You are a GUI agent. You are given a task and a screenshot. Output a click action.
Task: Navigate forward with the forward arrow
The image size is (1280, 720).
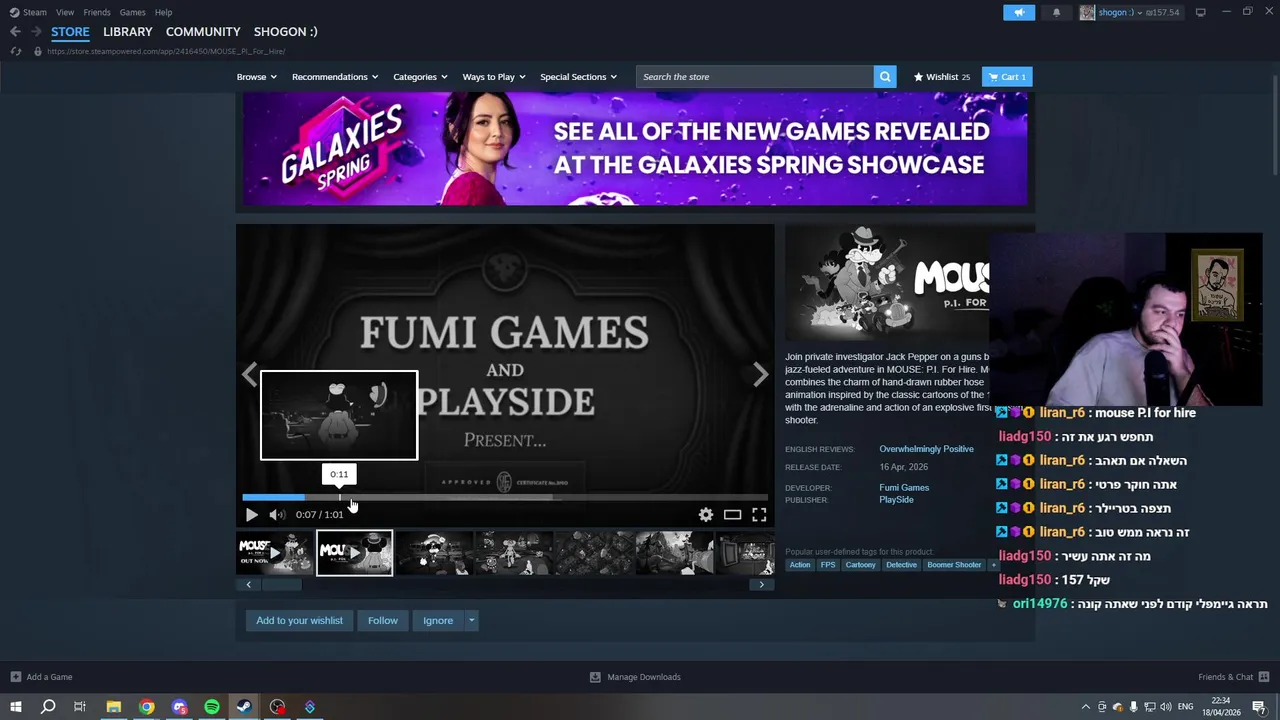tap(36, 32)
